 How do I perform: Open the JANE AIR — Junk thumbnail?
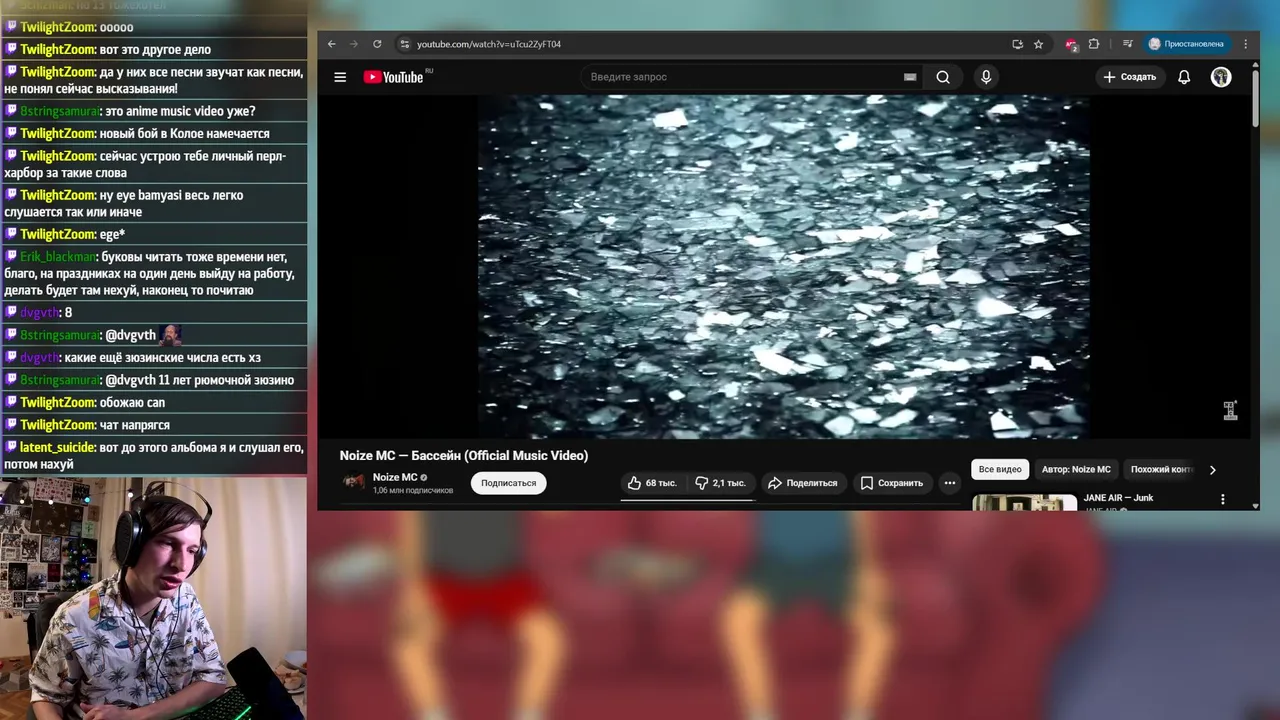click(x=1024, y=502)
